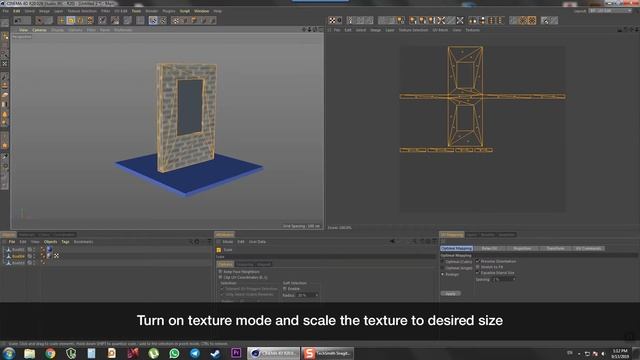Click the highlighted UV polygons mode icon
The image size is (640, 360).
[153, 20]
